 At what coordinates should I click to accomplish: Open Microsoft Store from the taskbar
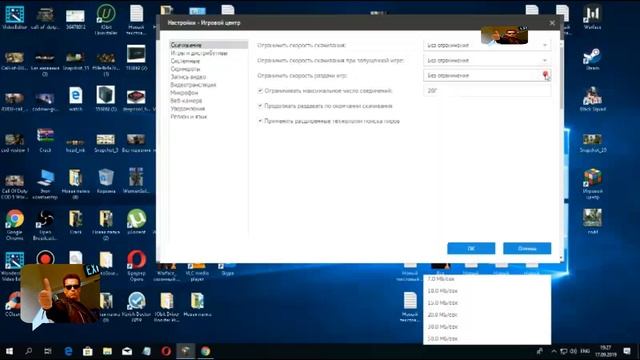pos(87,351)
